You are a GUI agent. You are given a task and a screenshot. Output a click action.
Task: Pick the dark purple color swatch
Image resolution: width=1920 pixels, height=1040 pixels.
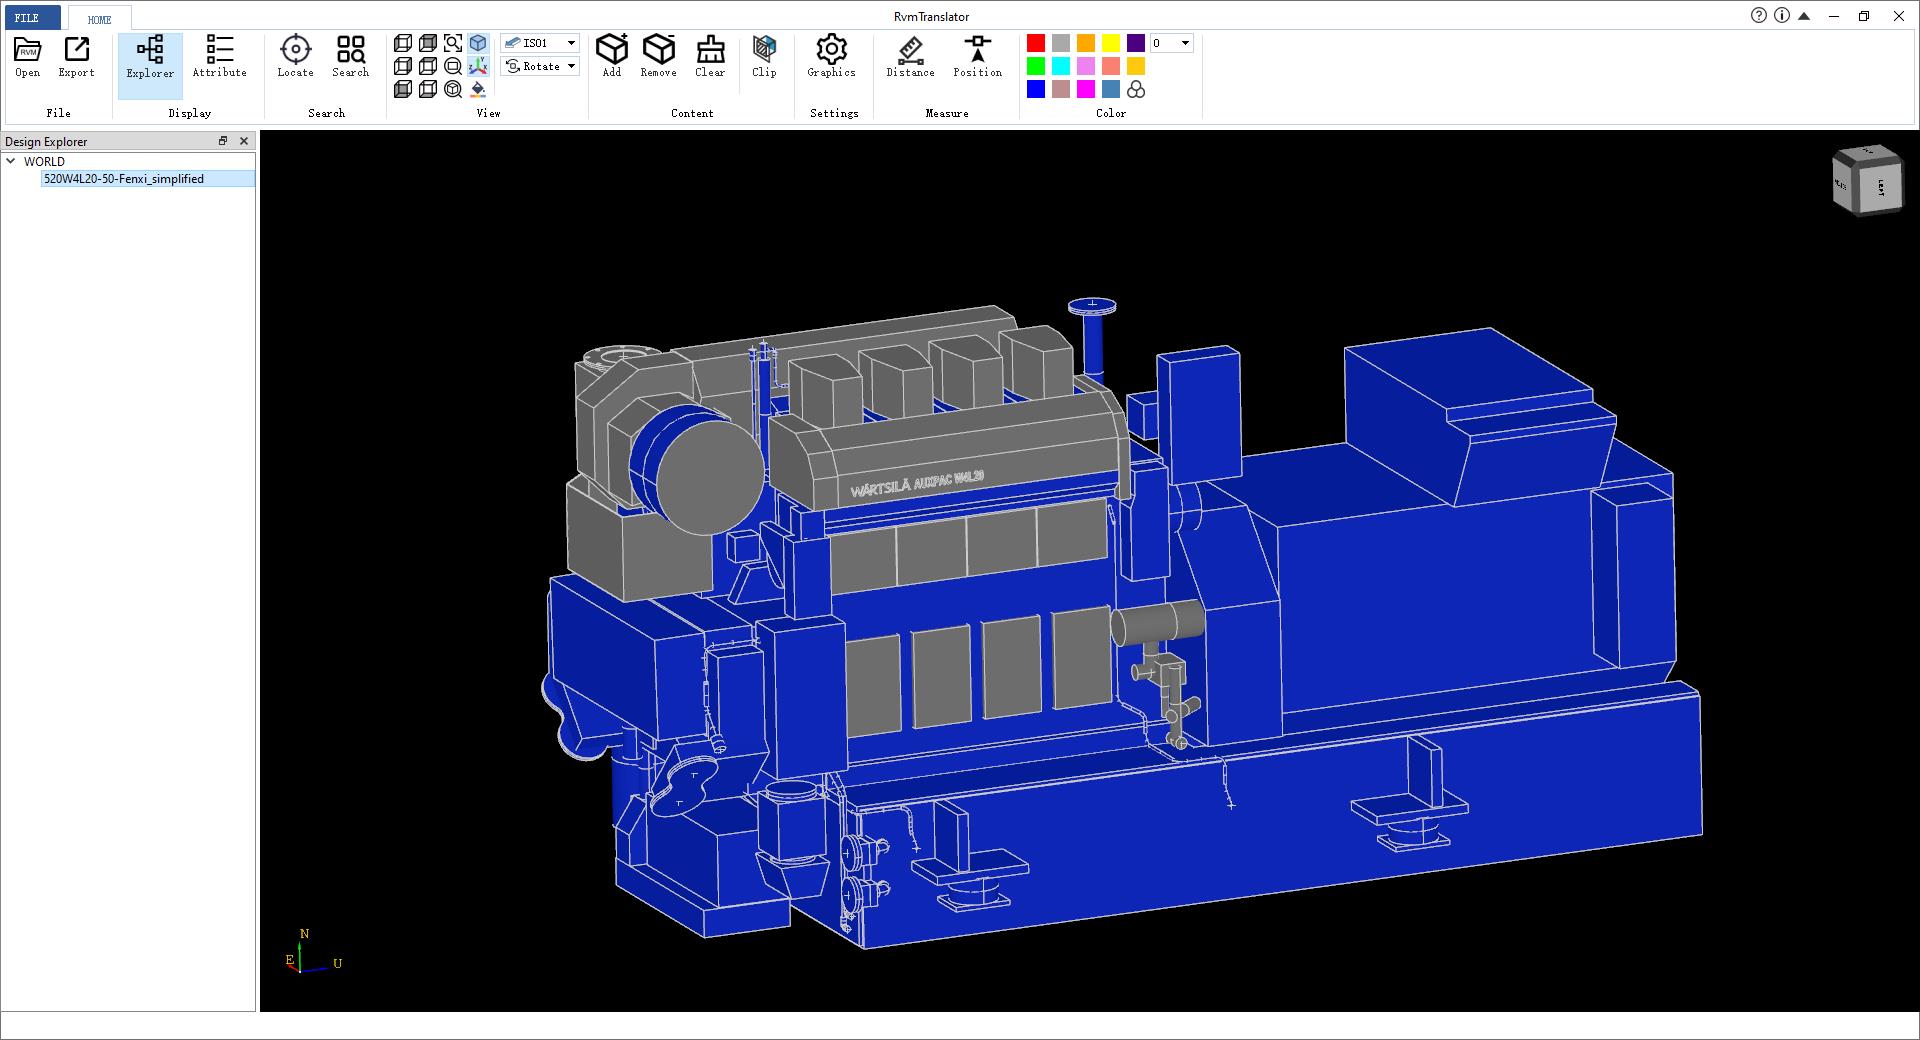pos(1136,43)
